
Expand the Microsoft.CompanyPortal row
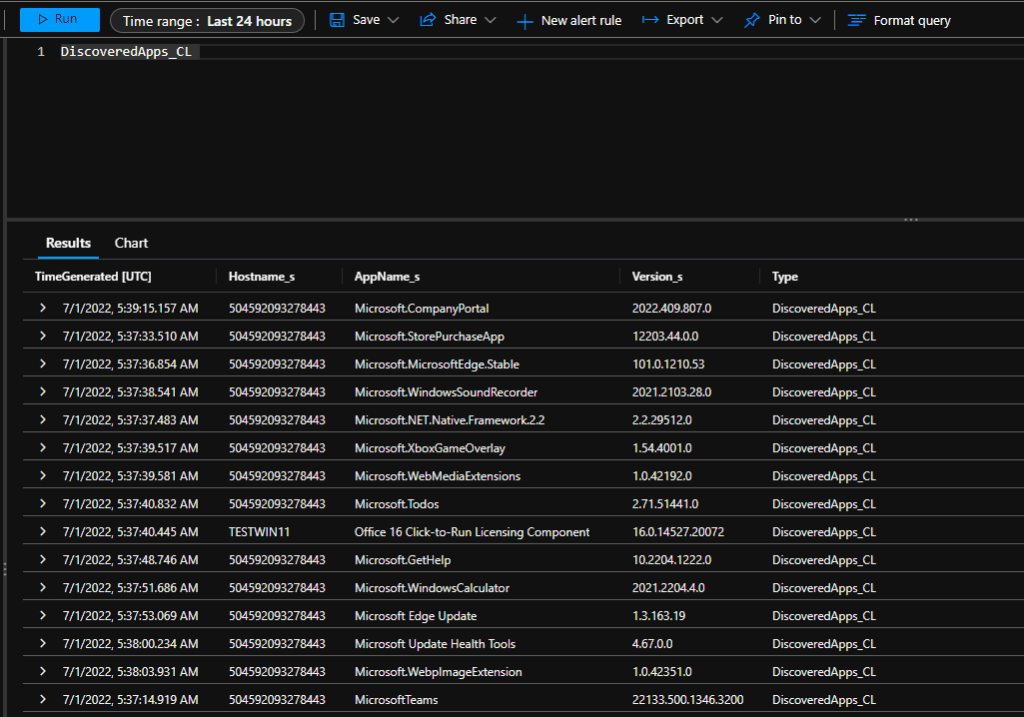click(x=43, y=308)
